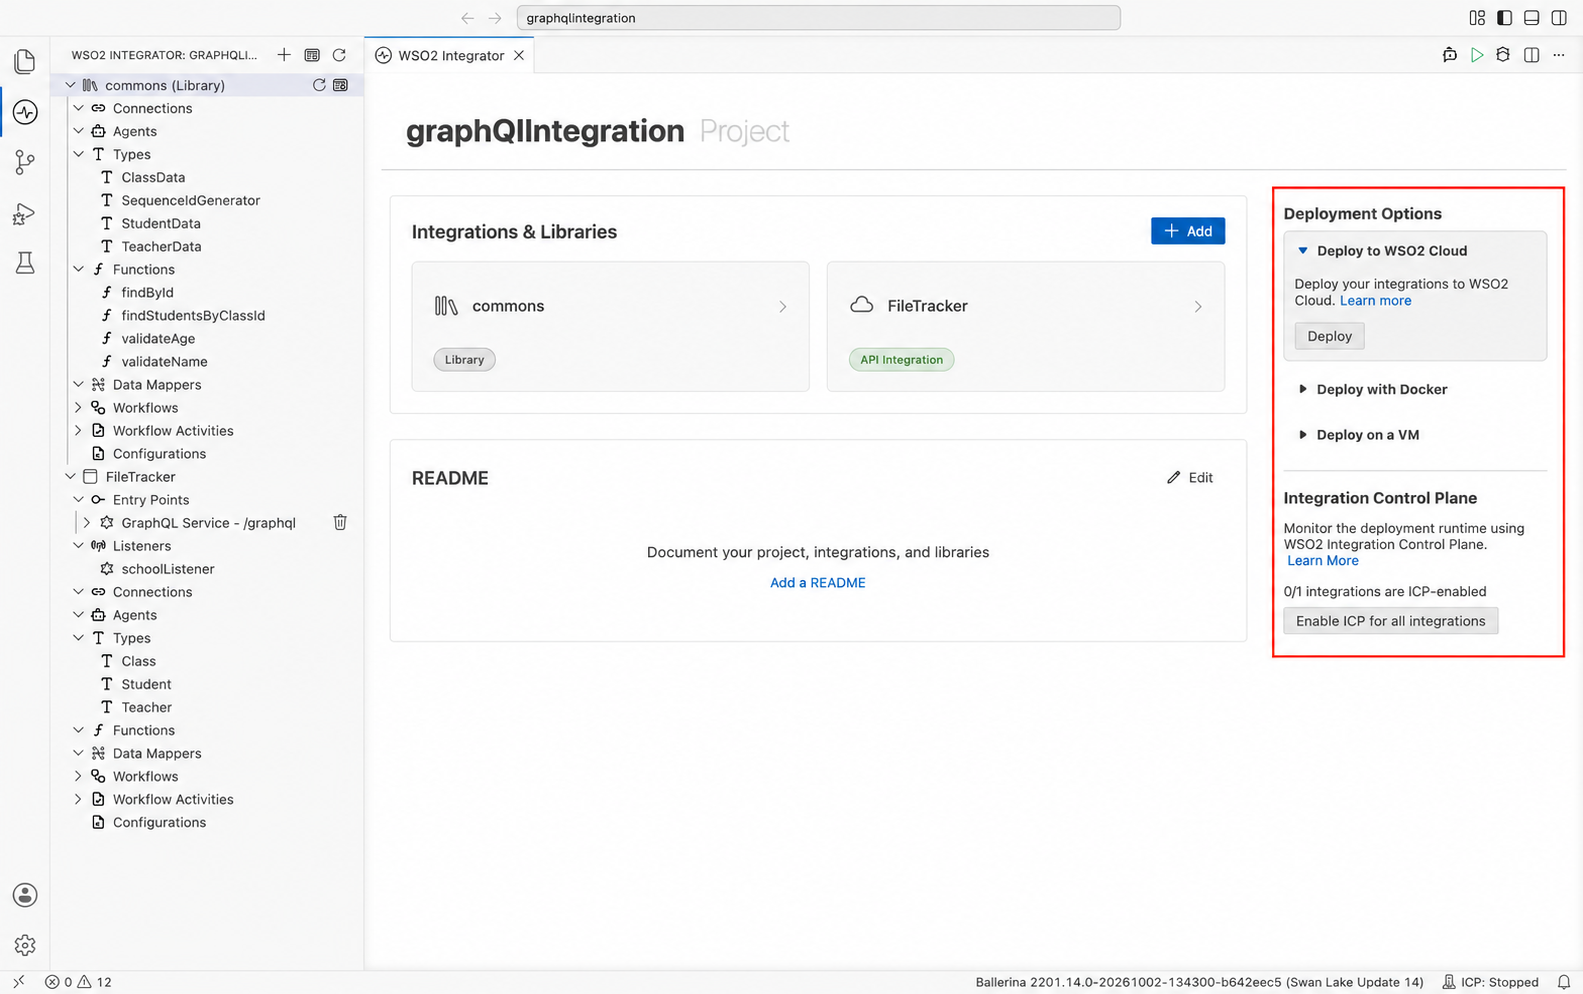This screenshot has width=1583, height=994.
Task: Select the schoolListener tree item
Action: tap(168, 569)
